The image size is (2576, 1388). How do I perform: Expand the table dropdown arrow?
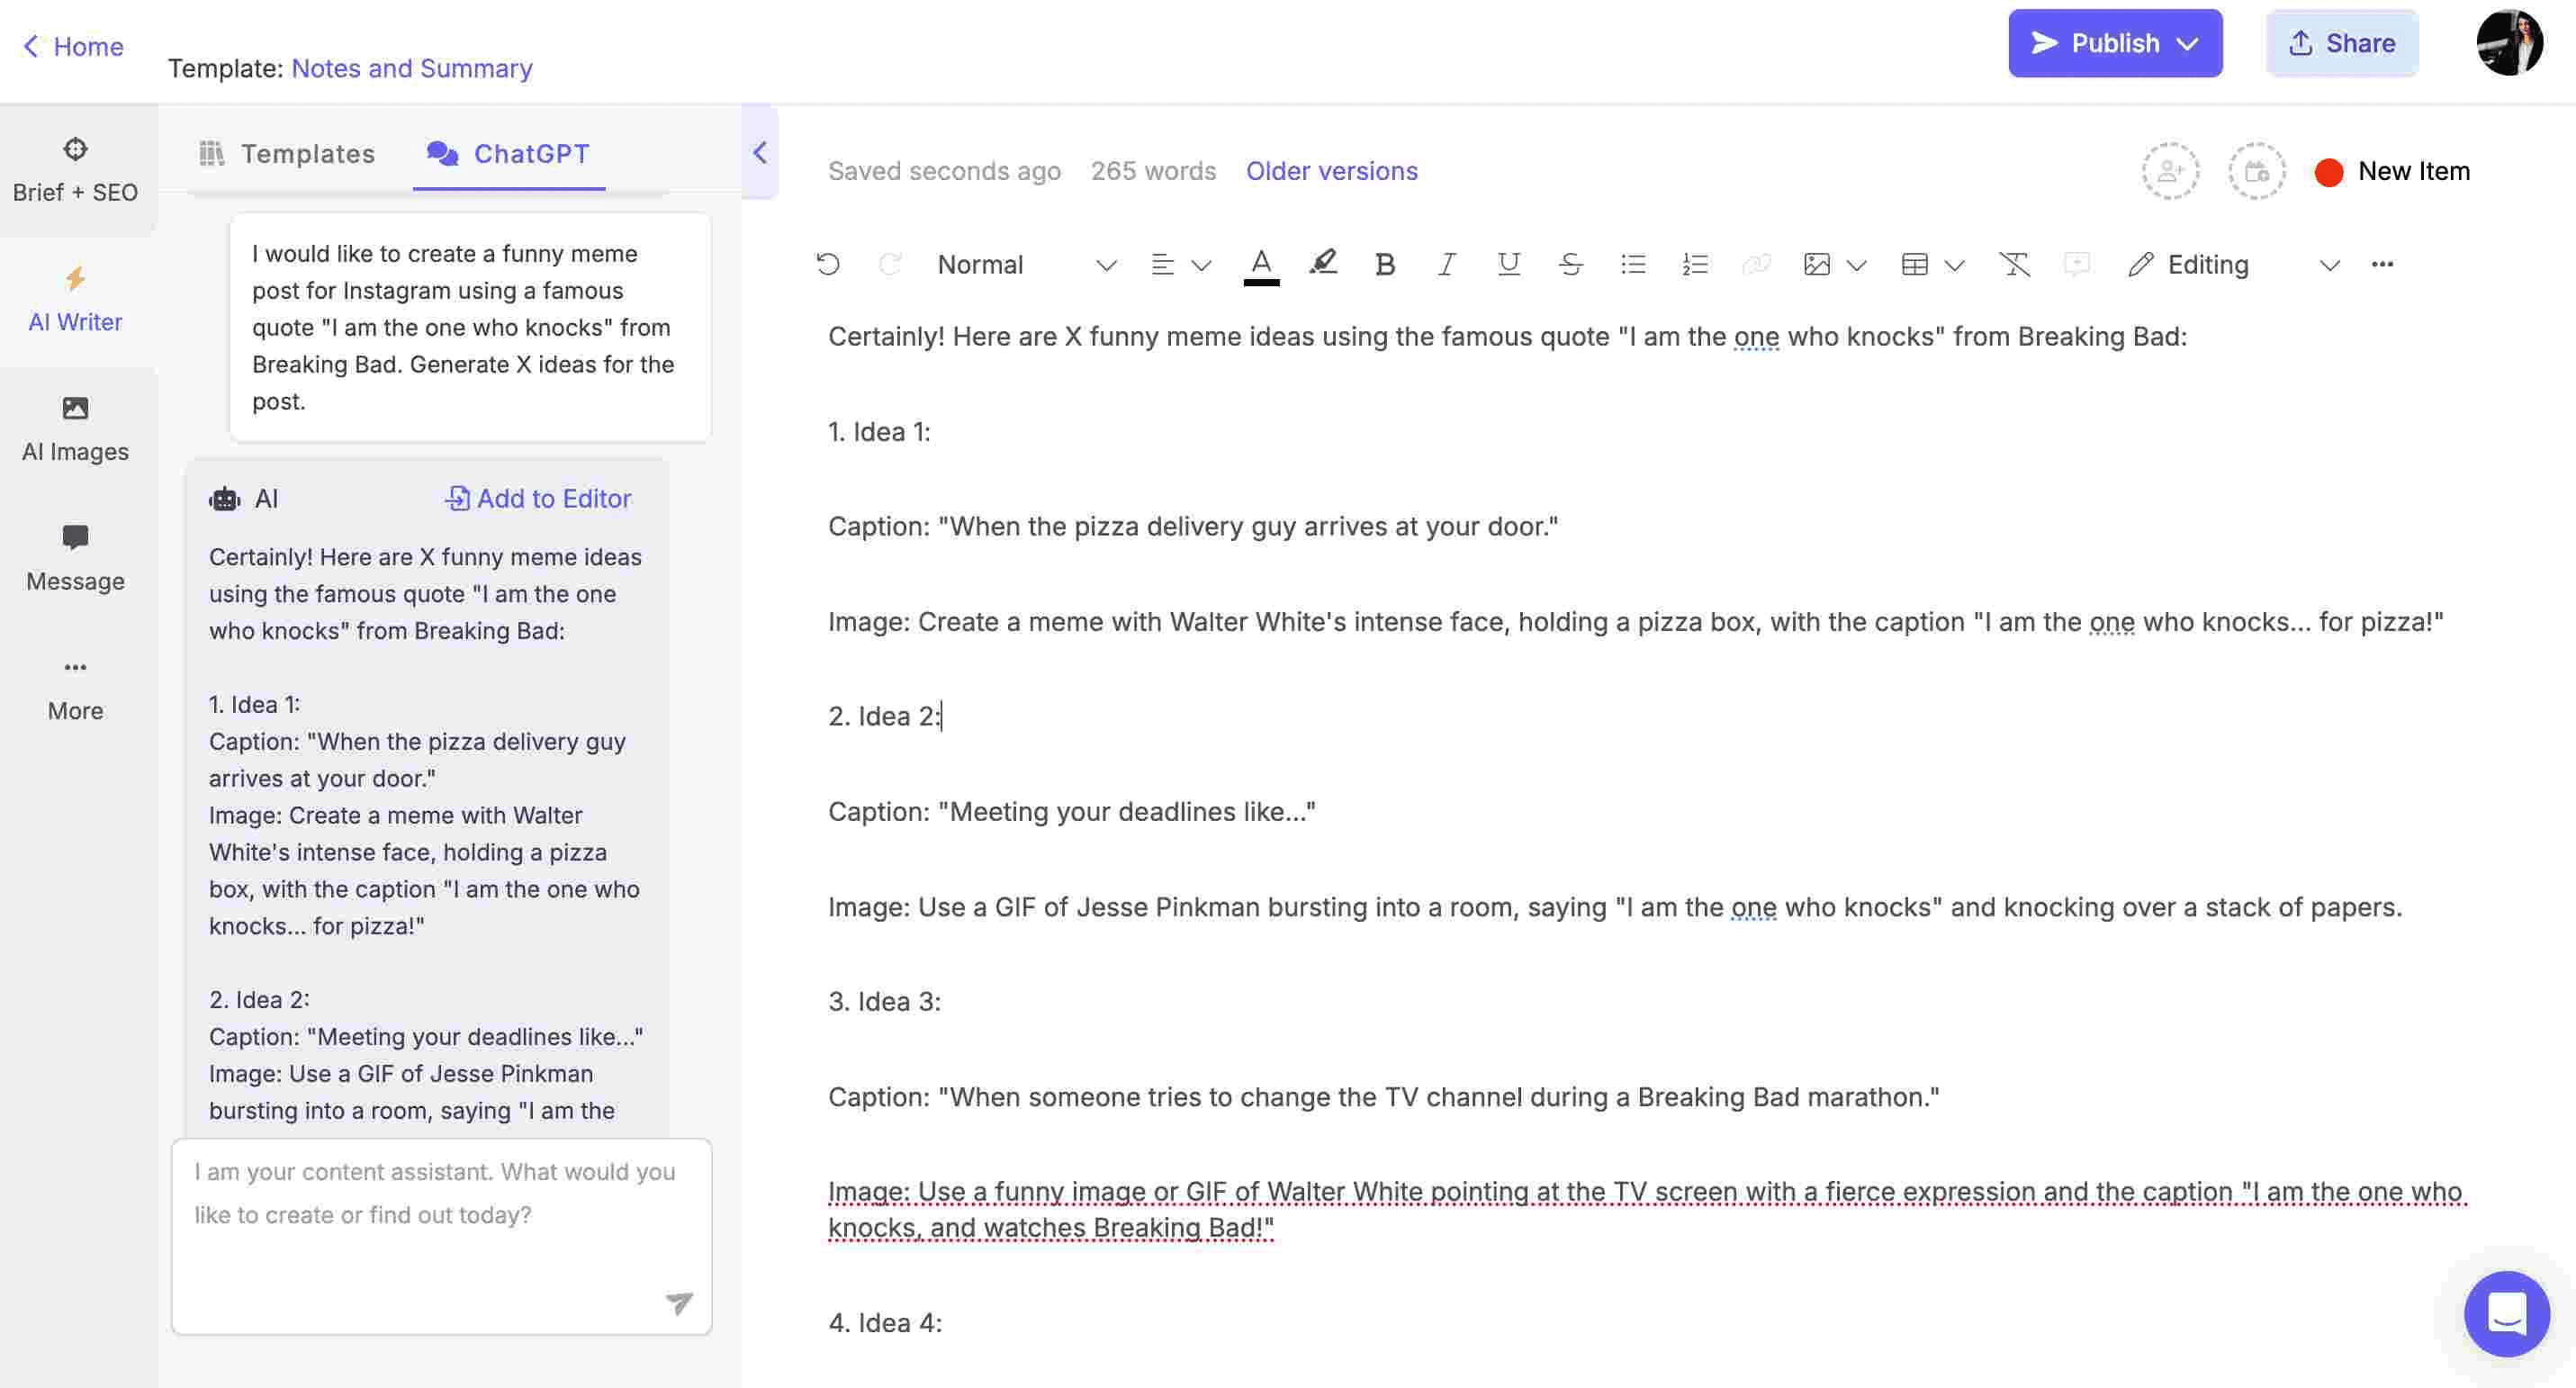[x=1954, y=265]
